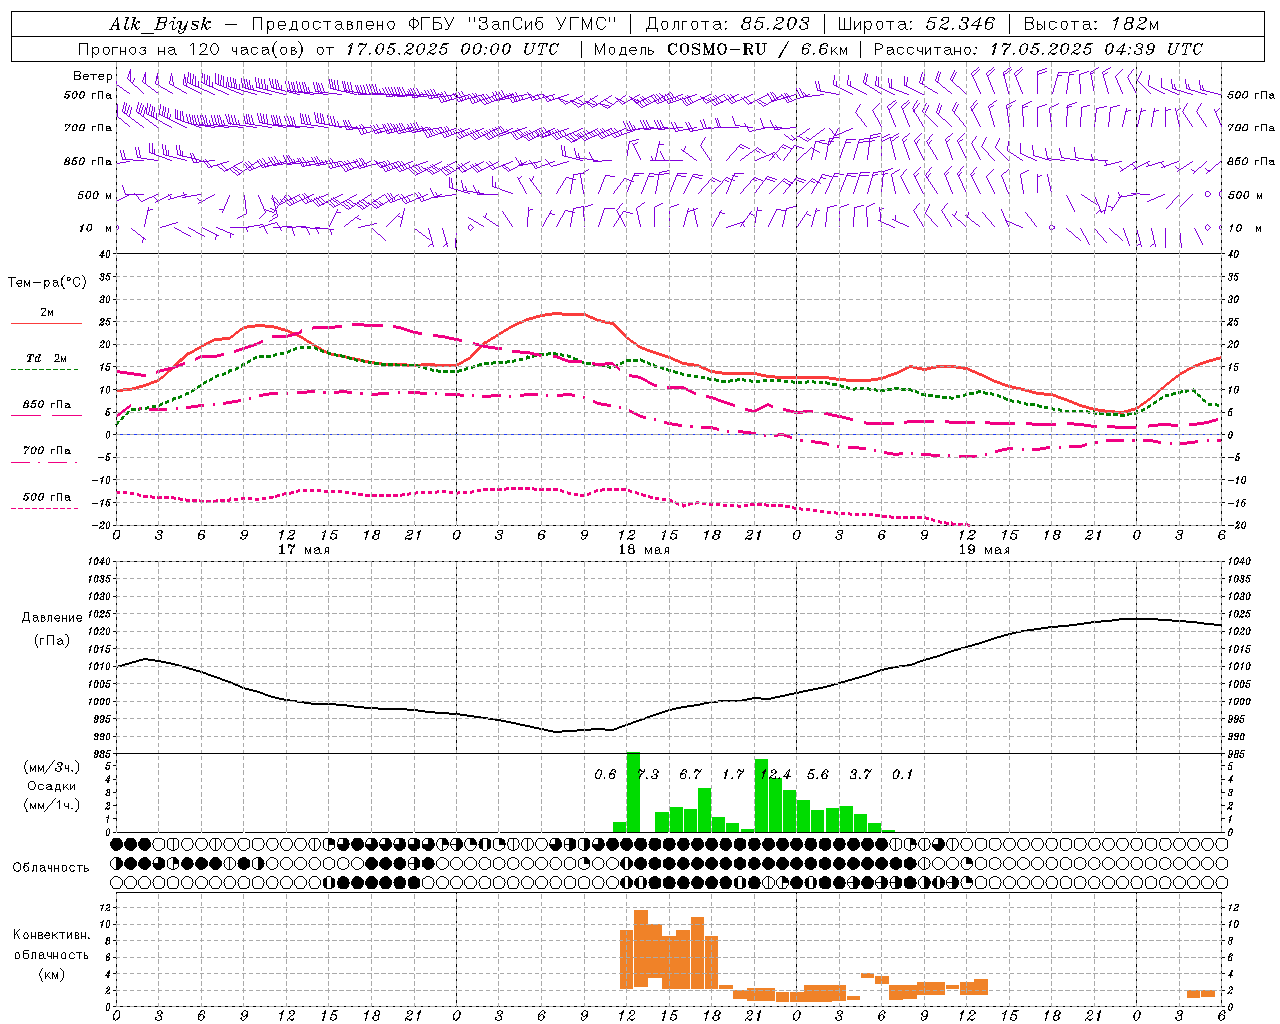The height and width of the screenshot is (1024, 1280).
Task: Click the precipitation total 7.3
Action: pos(648,775)
